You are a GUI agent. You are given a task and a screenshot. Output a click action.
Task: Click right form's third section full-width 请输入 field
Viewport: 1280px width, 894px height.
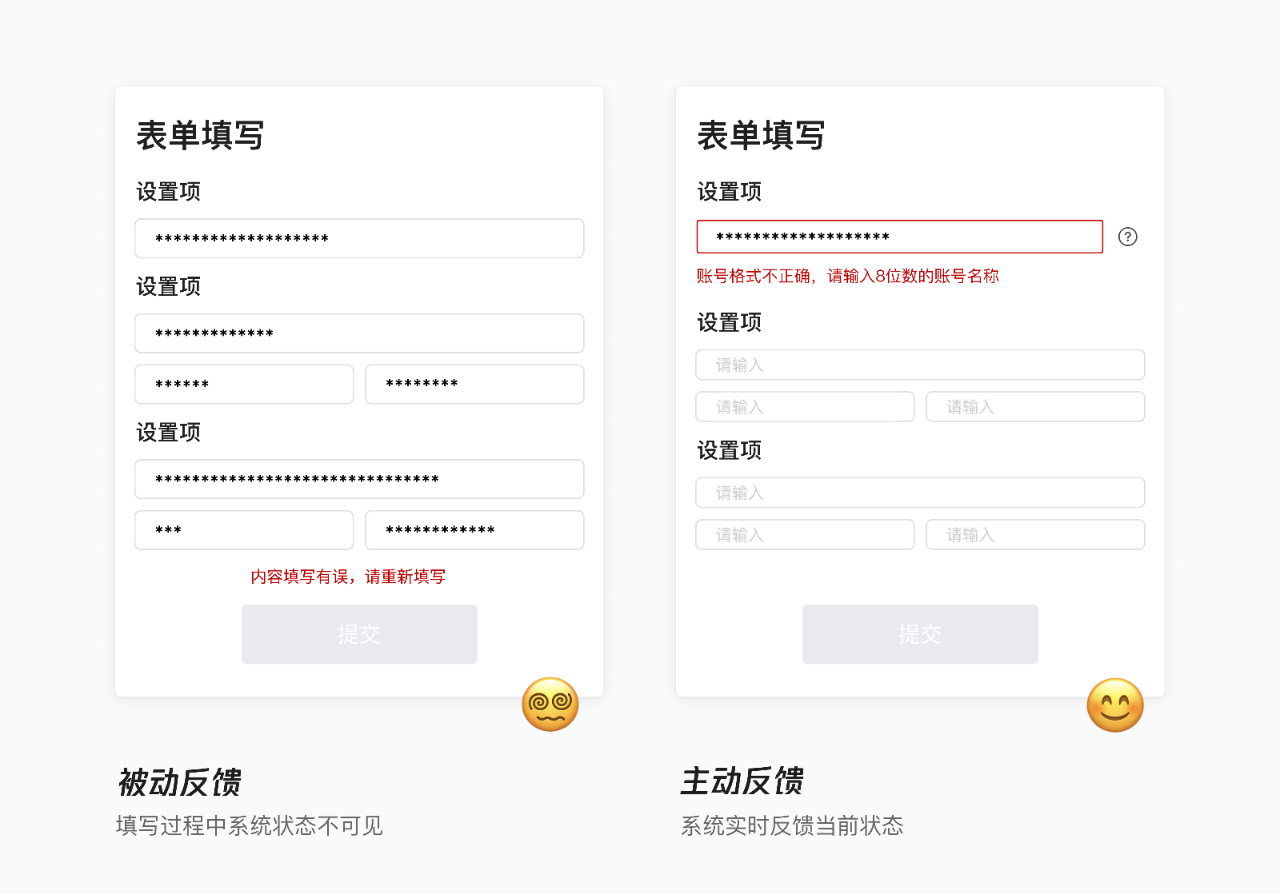[x=920, y=493]
